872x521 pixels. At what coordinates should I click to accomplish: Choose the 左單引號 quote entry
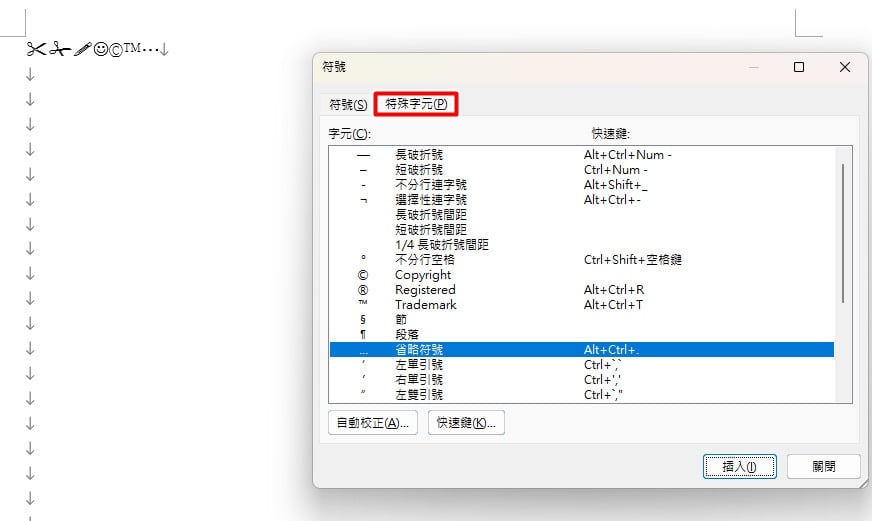582,365
